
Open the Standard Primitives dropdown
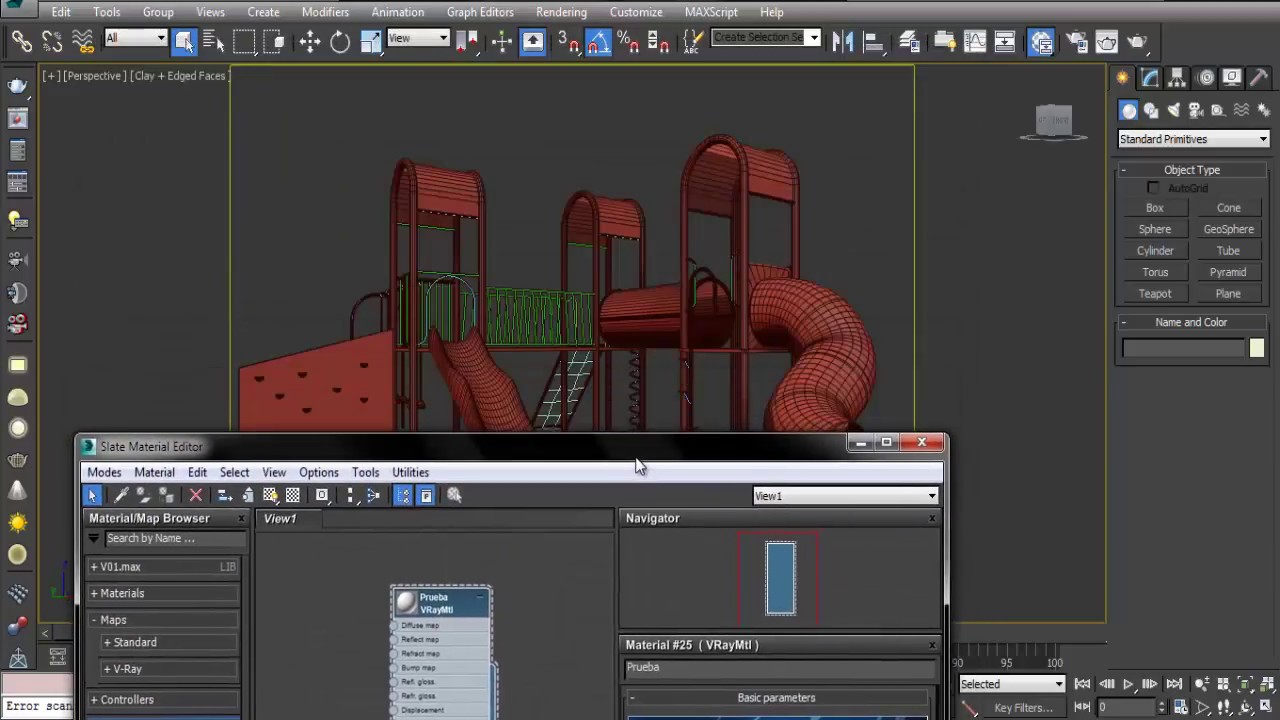click(x=1193, y=139)
